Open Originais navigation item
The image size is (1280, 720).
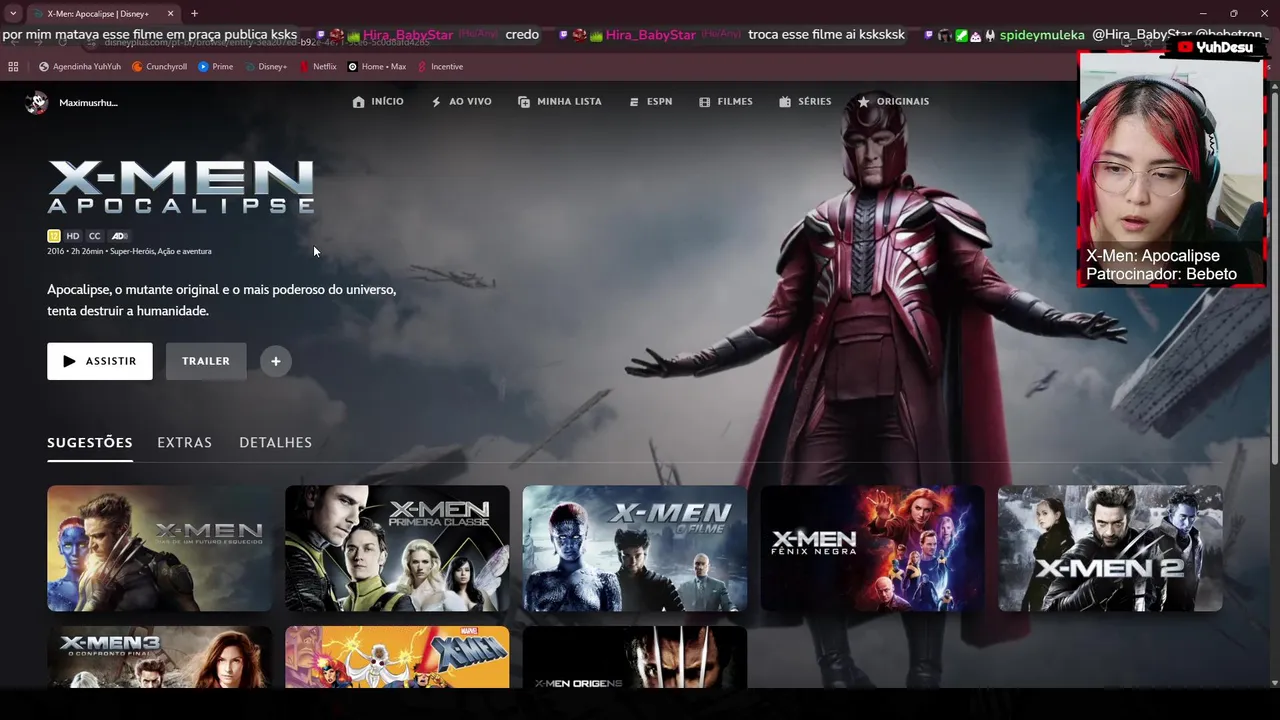[x=893, y=102]
